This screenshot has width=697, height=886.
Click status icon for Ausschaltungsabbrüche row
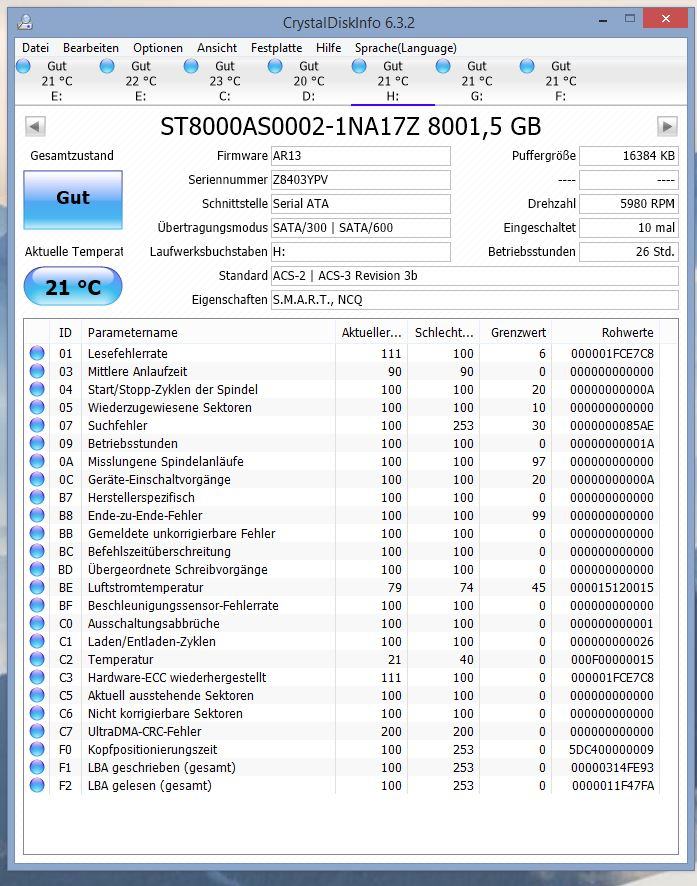pos(37,623)
